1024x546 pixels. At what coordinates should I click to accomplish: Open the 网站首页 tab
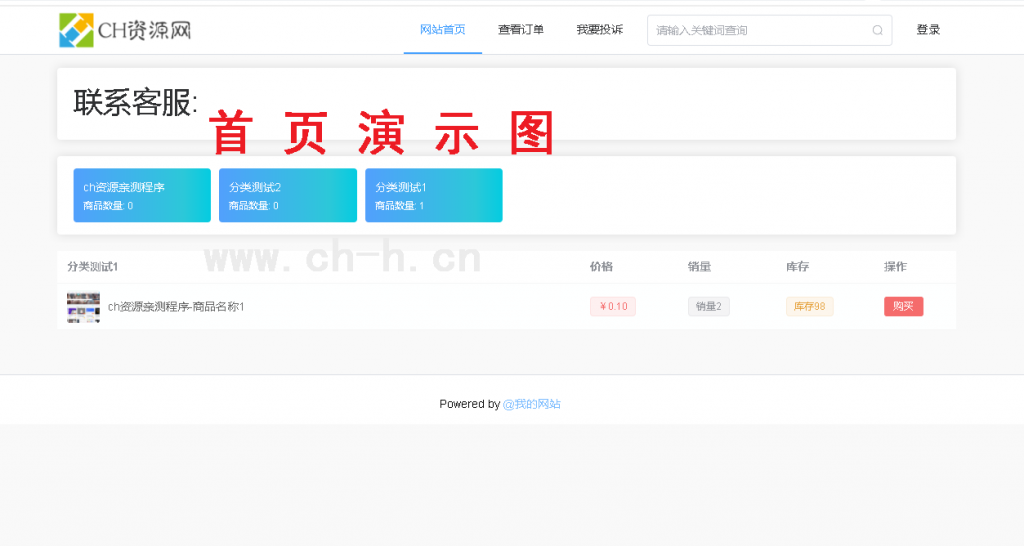click(x=443, y=29)
